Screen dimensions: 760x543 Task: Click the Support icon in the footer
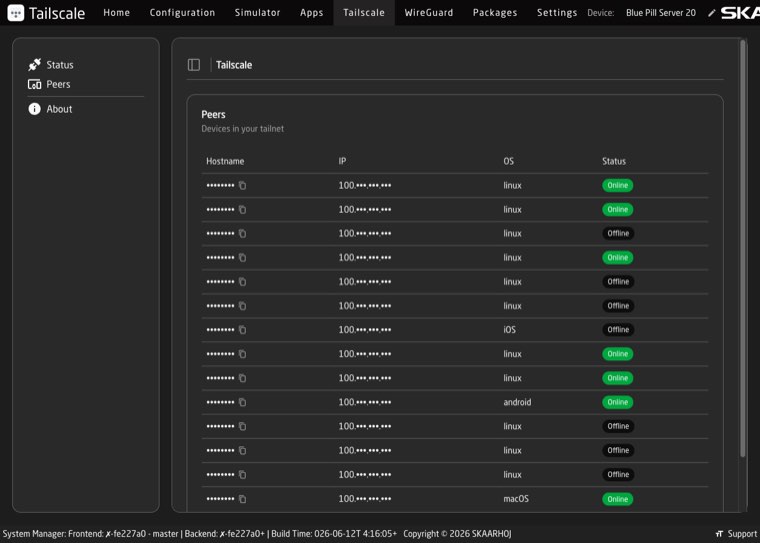tap(719, 534)
